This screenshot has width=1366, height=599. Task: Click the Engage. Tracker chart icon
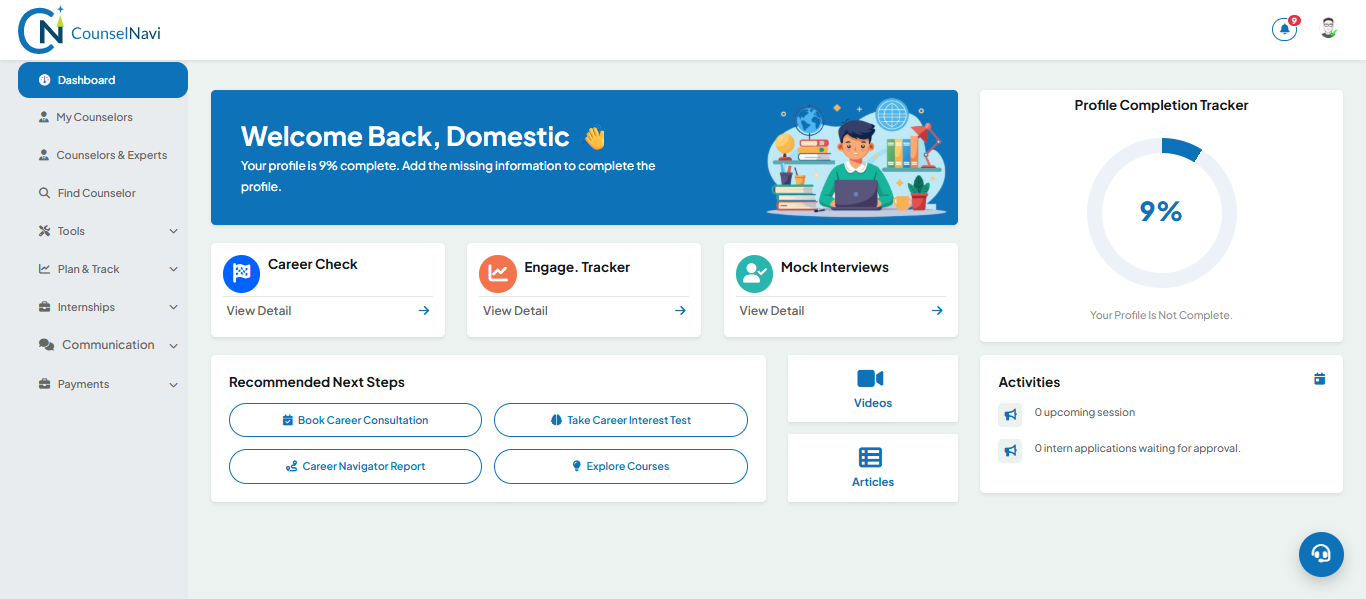click(497, 273)
